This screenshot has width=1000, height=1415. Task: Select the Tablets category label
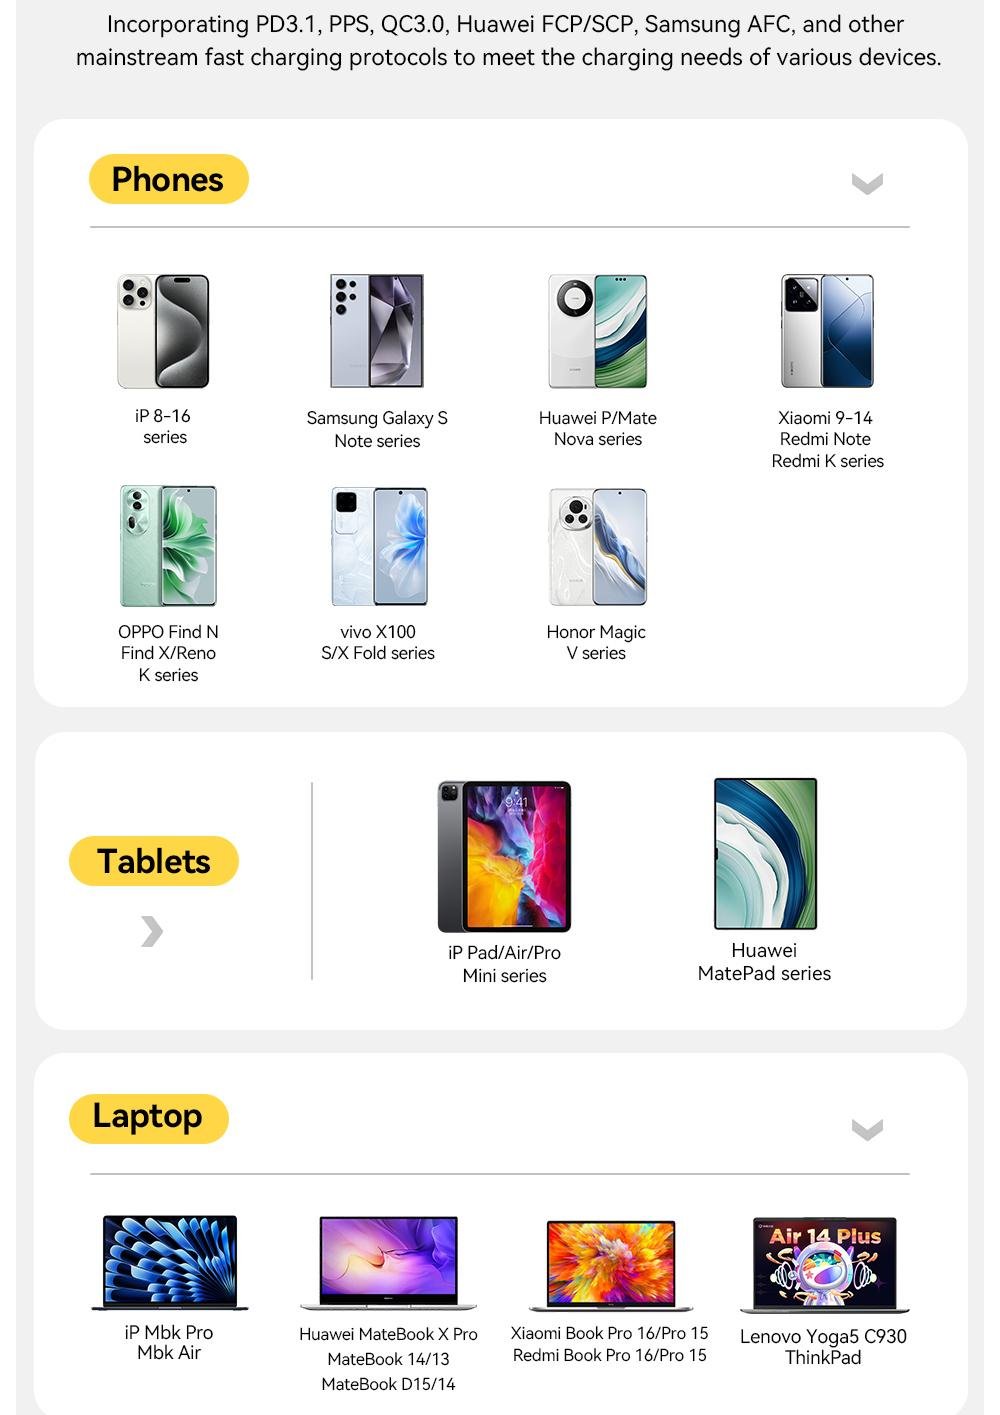point(154,861)
